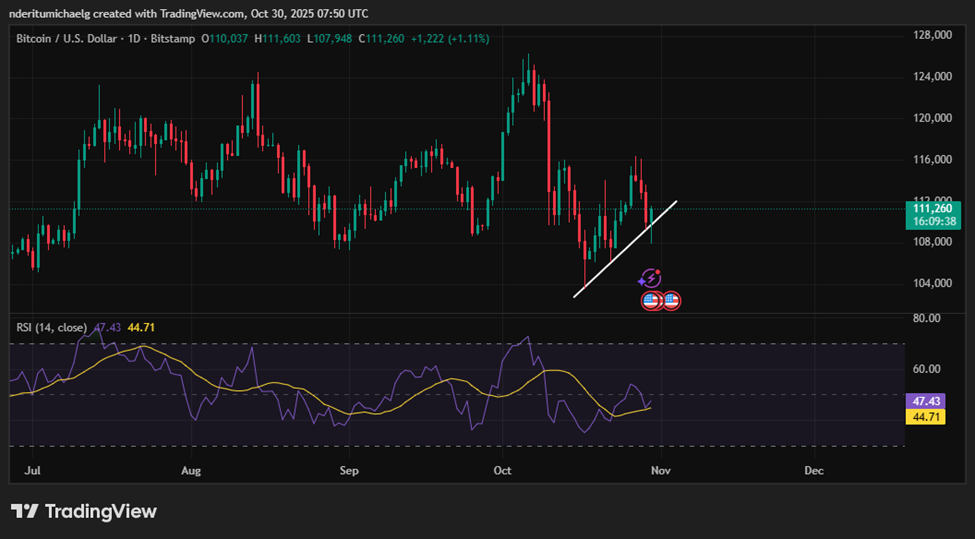Image resolution: width=975 pixels, height=539 pixels.
Task: Click the 1D interval label in chart legend
Action: click(x=134, y=39)
